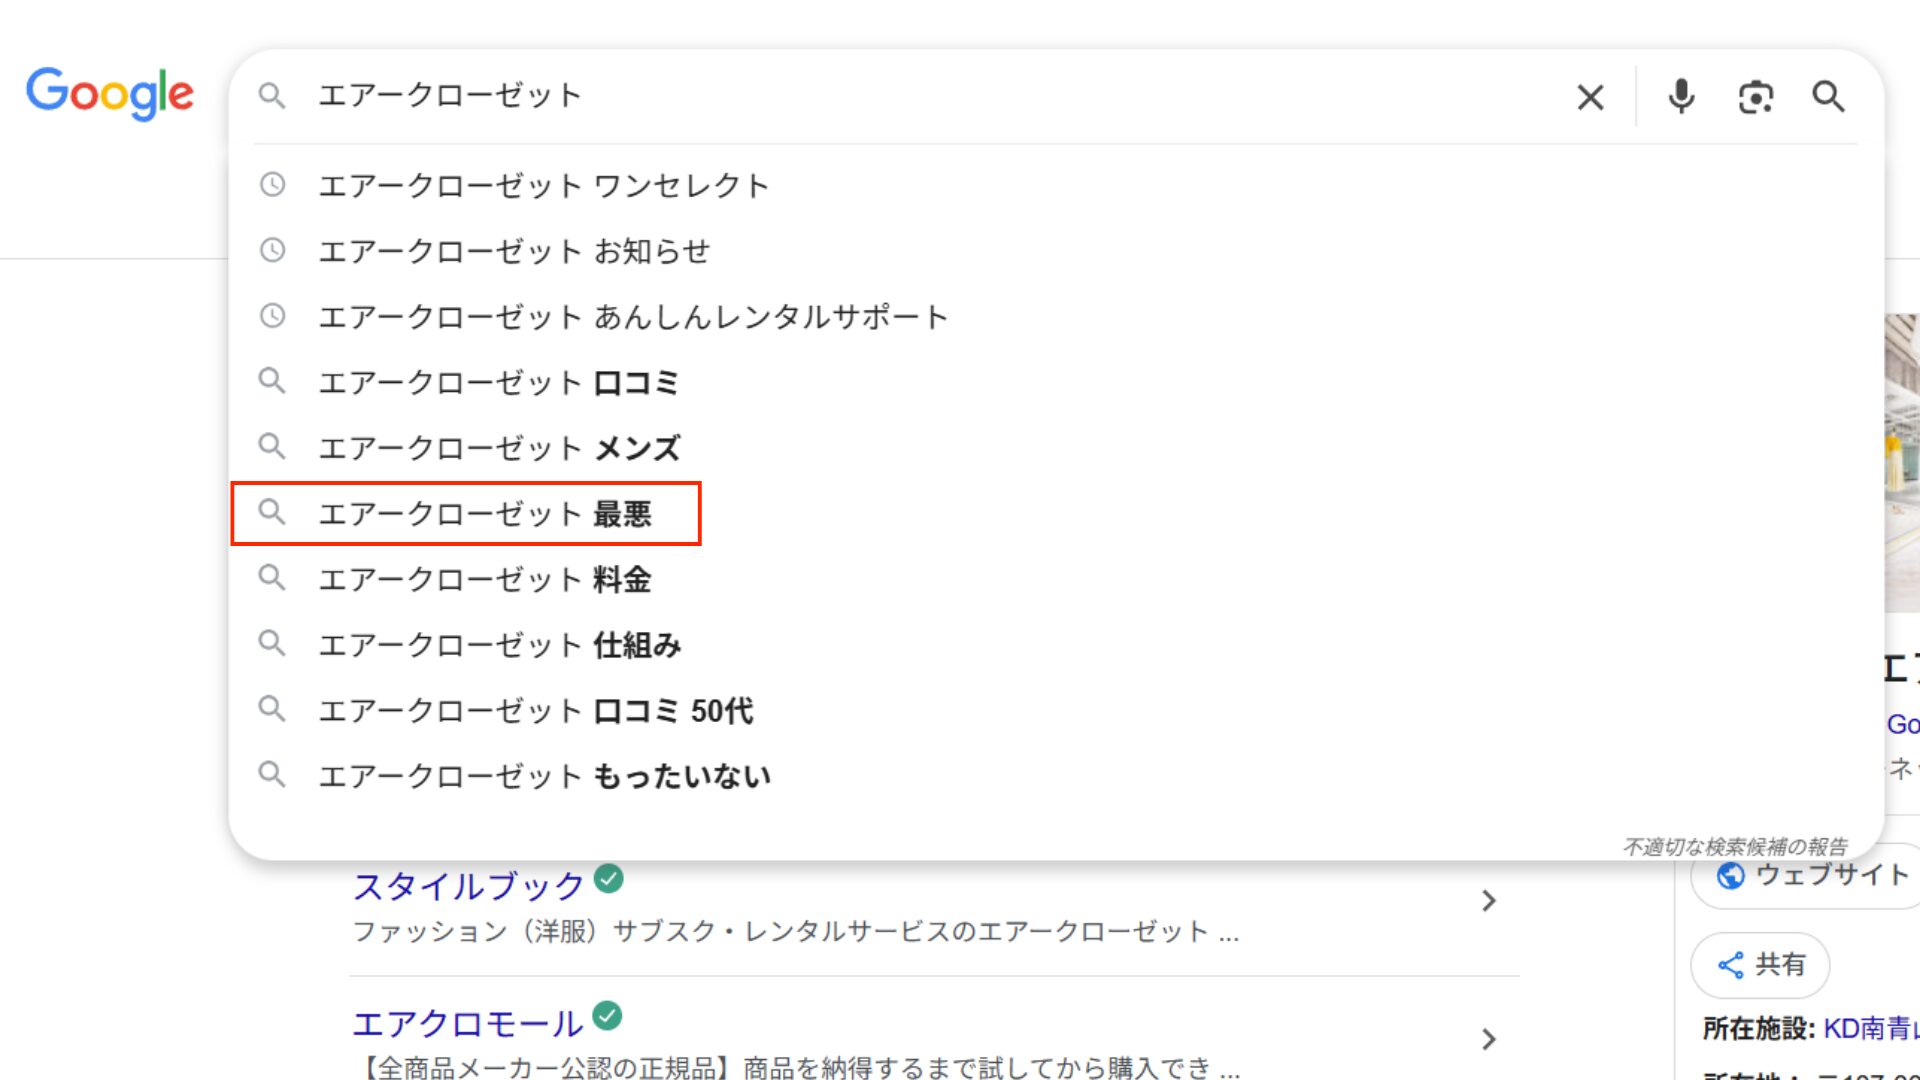1920x1080 pixels.
Task: Click the clock icon beside エアークローゼット お知らせ
Action: [x=272, y=251]
